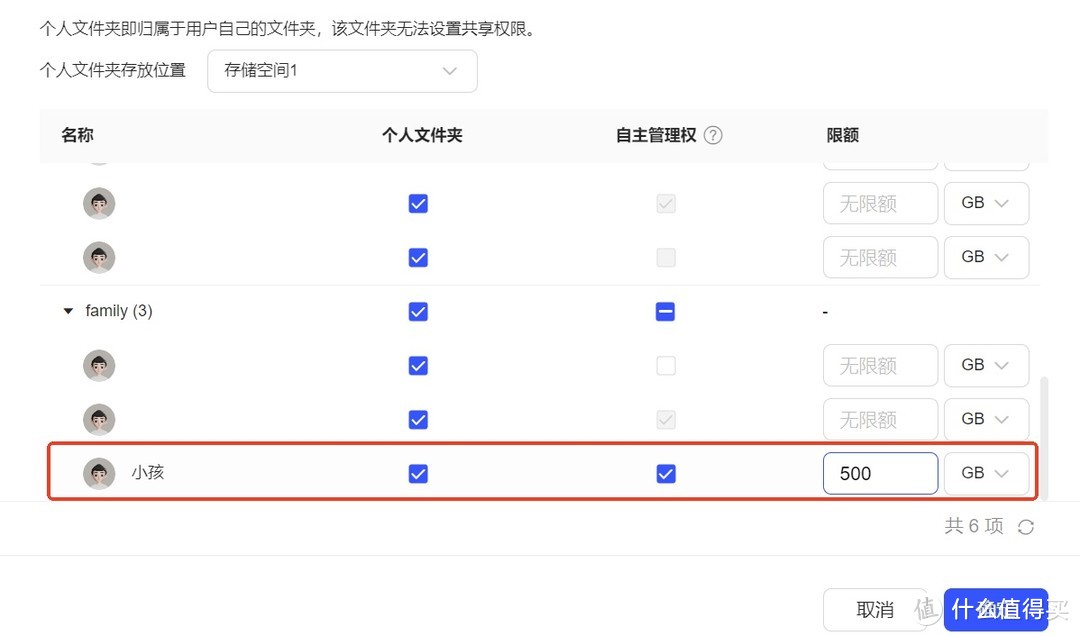Click the 500 quota input field
1080x636 pixels.
pos(880,473)
